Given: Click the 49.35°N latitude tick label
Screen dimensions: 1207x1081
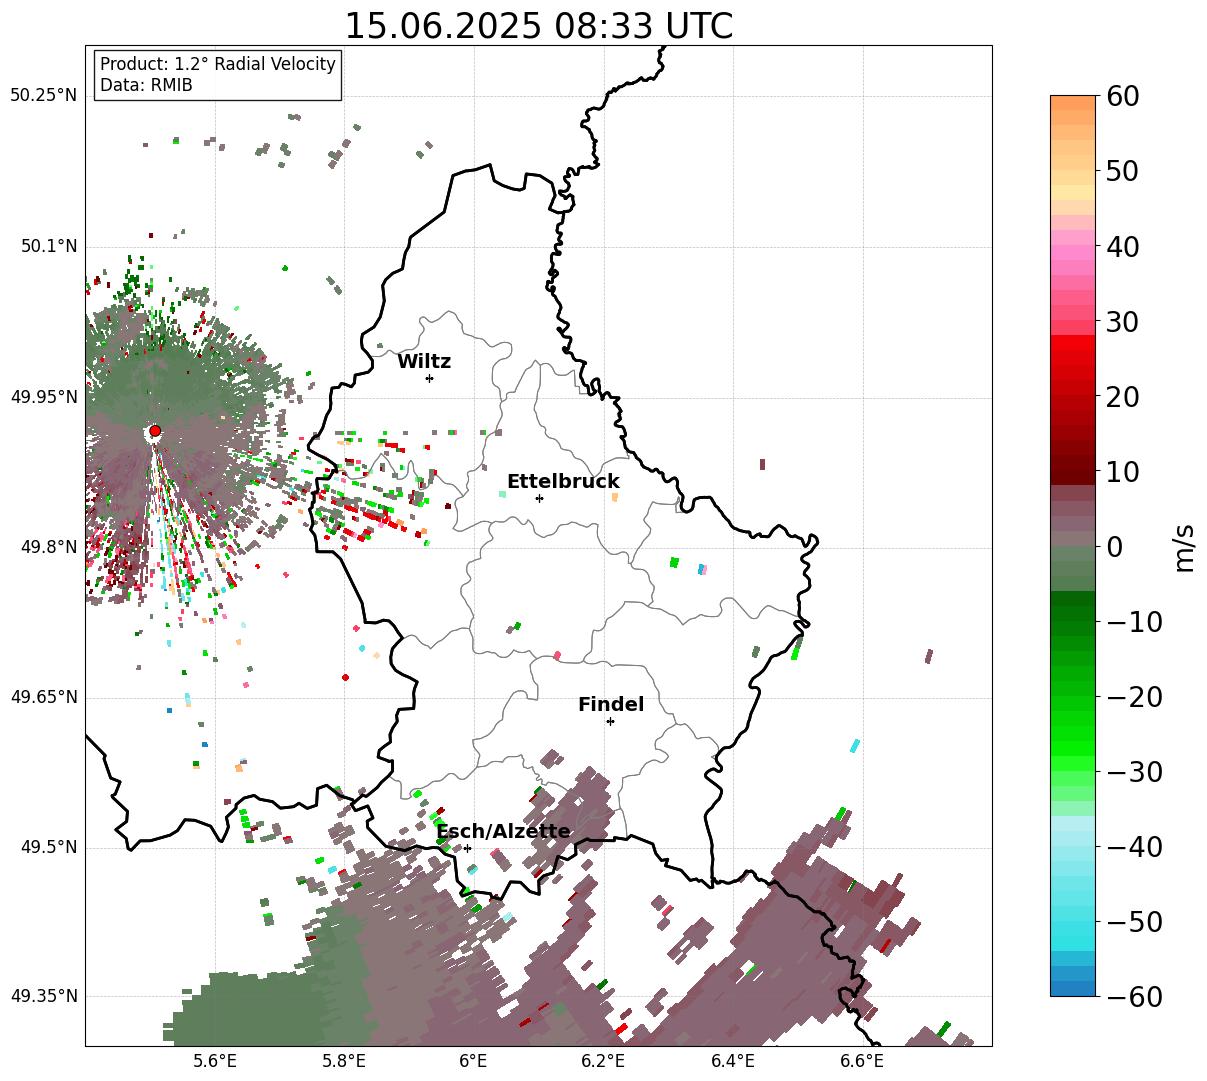Looking at the screenshot, I should 43,996.
